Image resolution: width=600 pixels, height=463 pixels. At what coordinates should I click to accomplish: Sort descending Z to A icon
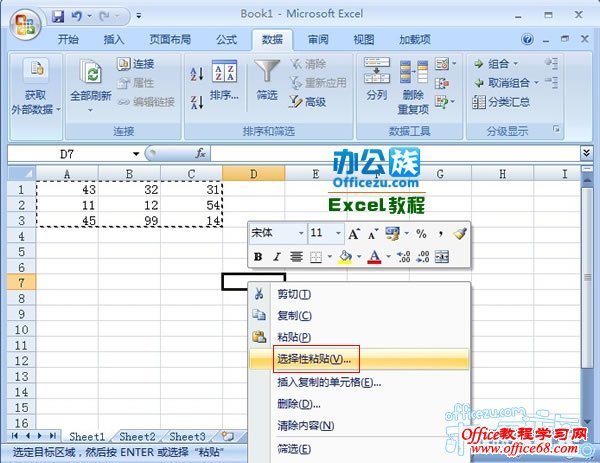point(197,102)
